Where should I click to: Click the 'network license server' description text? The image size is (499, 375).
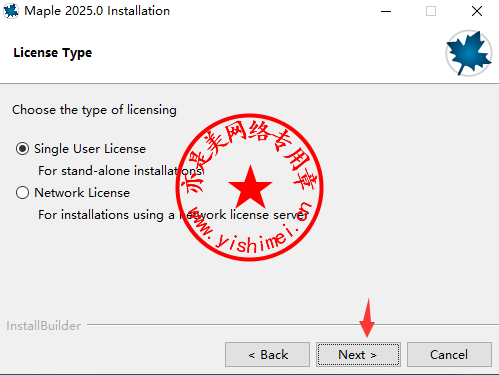[173, 215]
